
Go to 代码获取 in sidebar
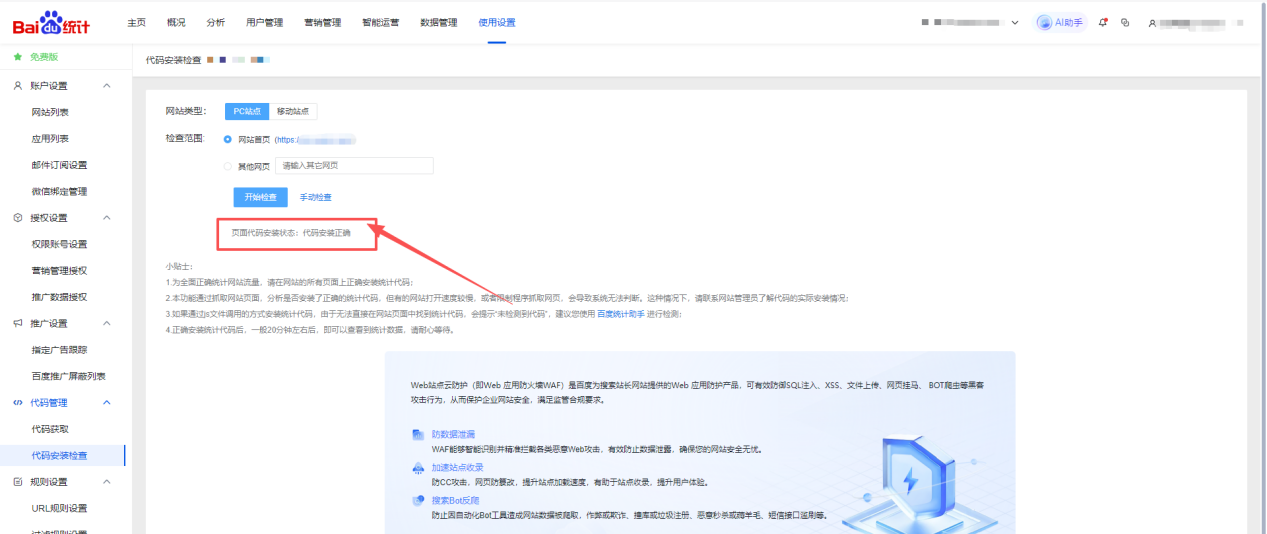point(50,429)
